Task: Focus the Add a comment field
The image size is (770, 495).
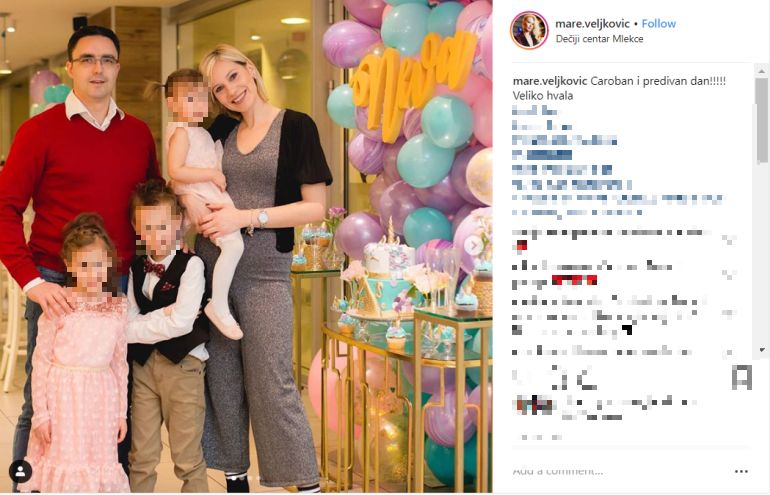Action: [619, 471]
